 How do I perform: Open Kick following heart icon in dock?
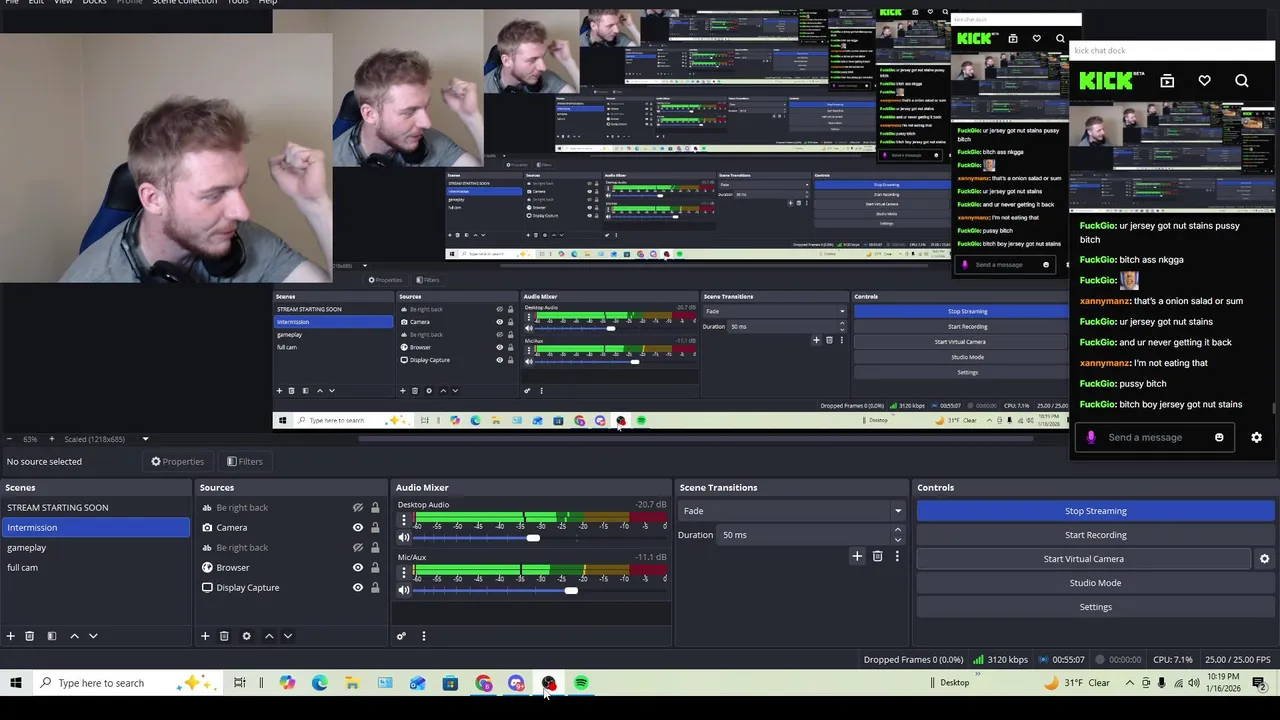coord(1204,81)
